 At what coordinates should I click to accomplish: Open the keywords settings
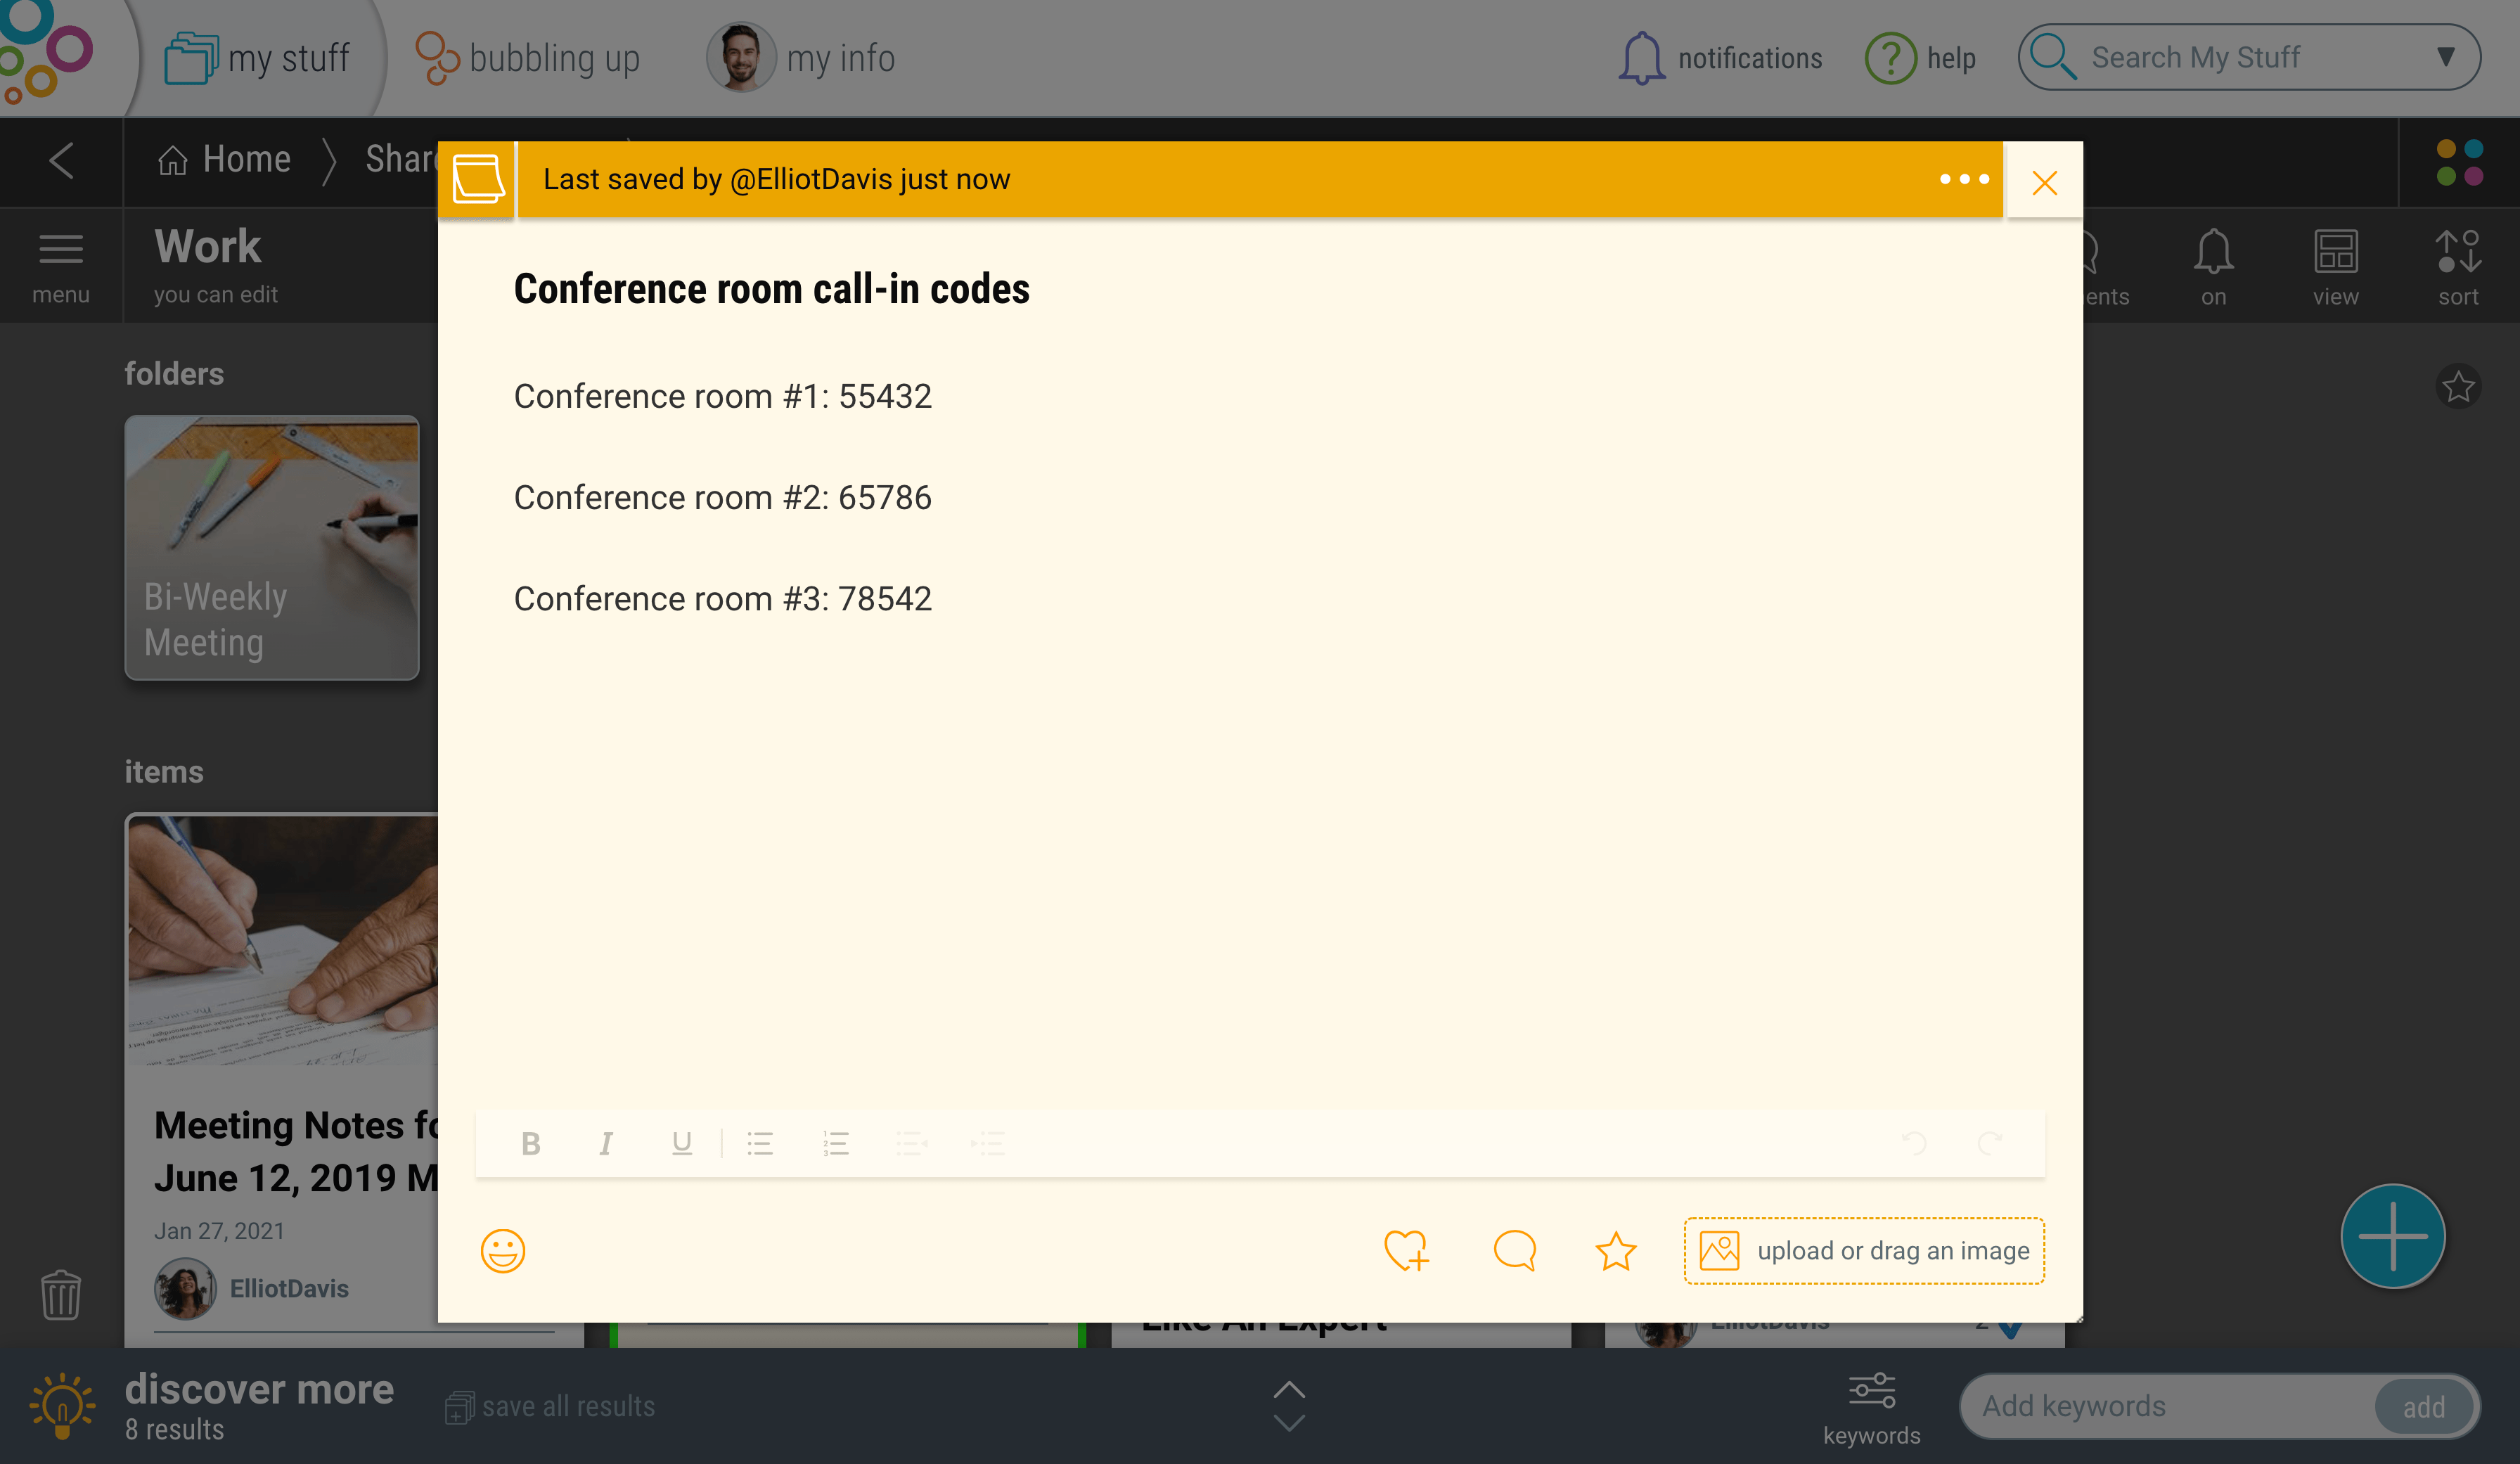click(x=1871, y=1409)
